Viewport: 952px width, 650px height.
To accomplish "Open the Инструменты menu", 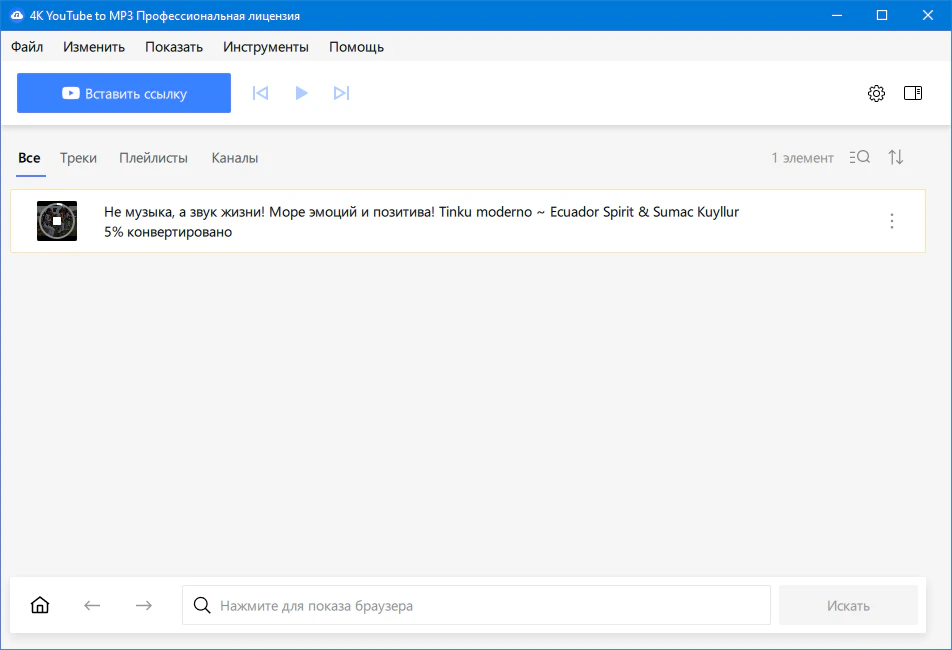I will [x=265, y=47].
